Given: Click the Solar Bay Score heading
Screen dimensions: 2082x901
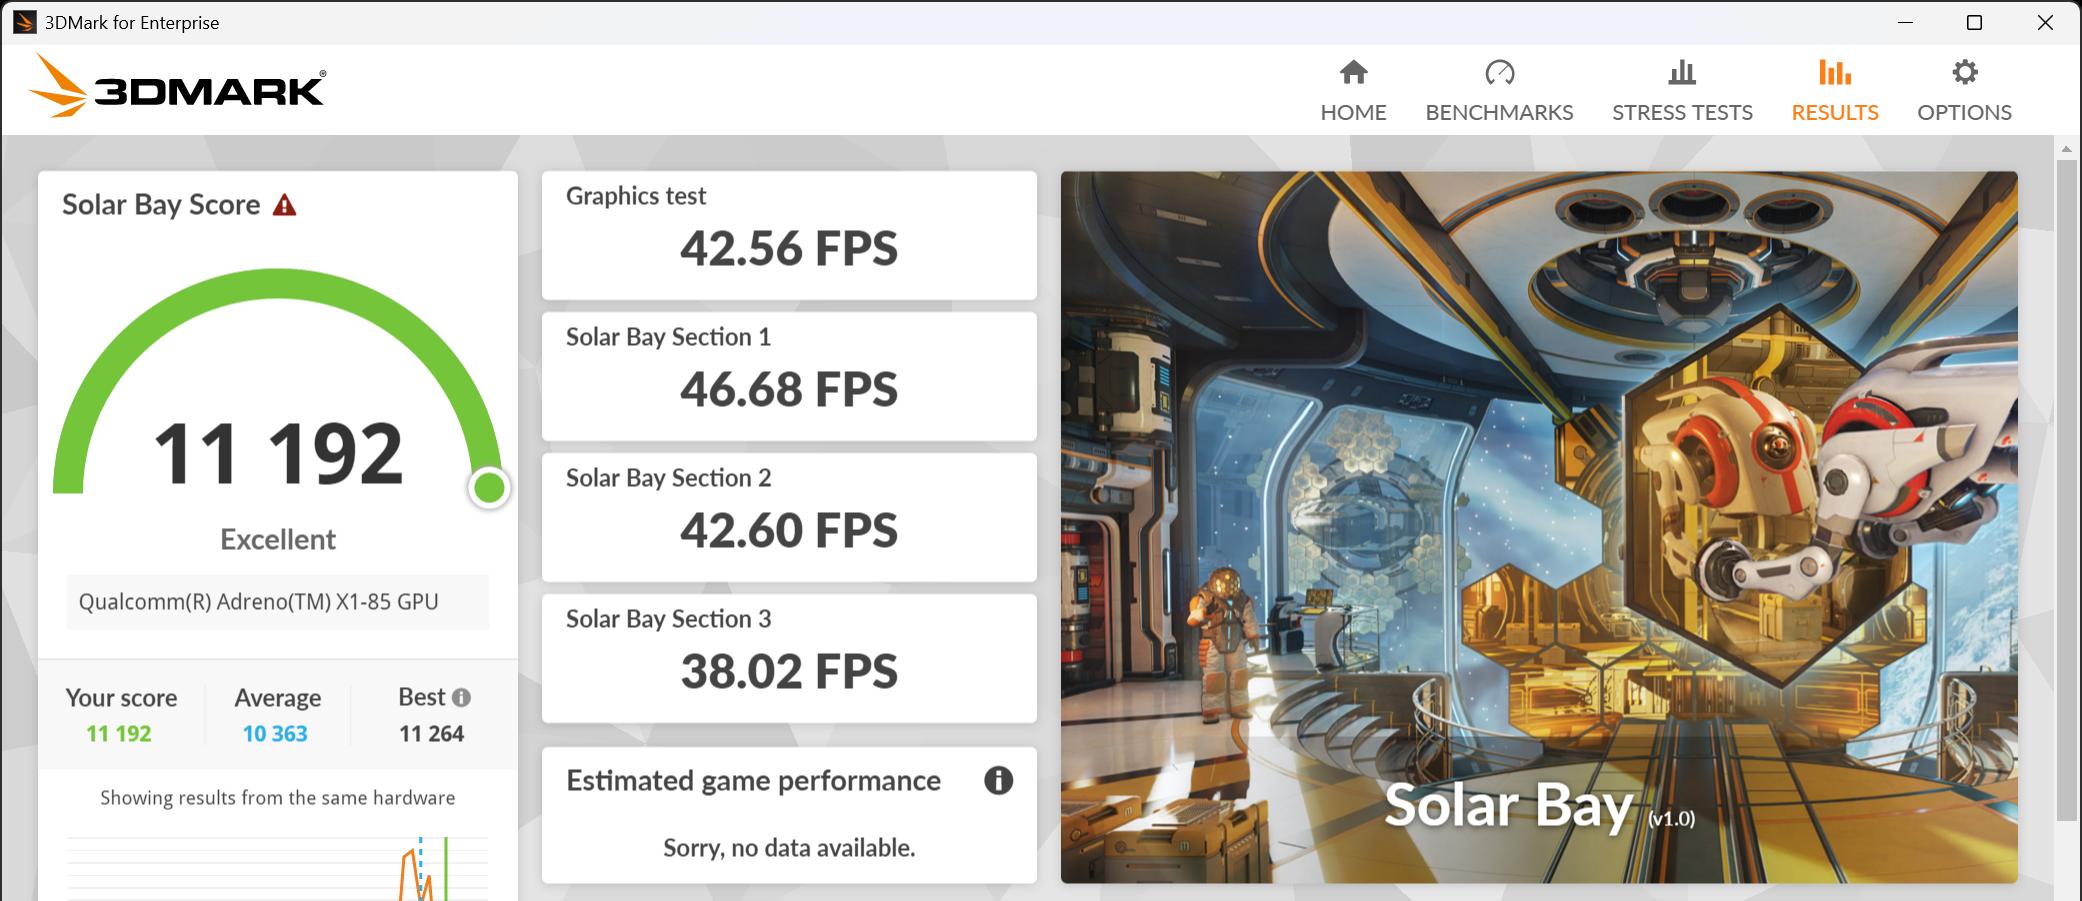Looking at the screenshot, I should (x=161, y=205).
